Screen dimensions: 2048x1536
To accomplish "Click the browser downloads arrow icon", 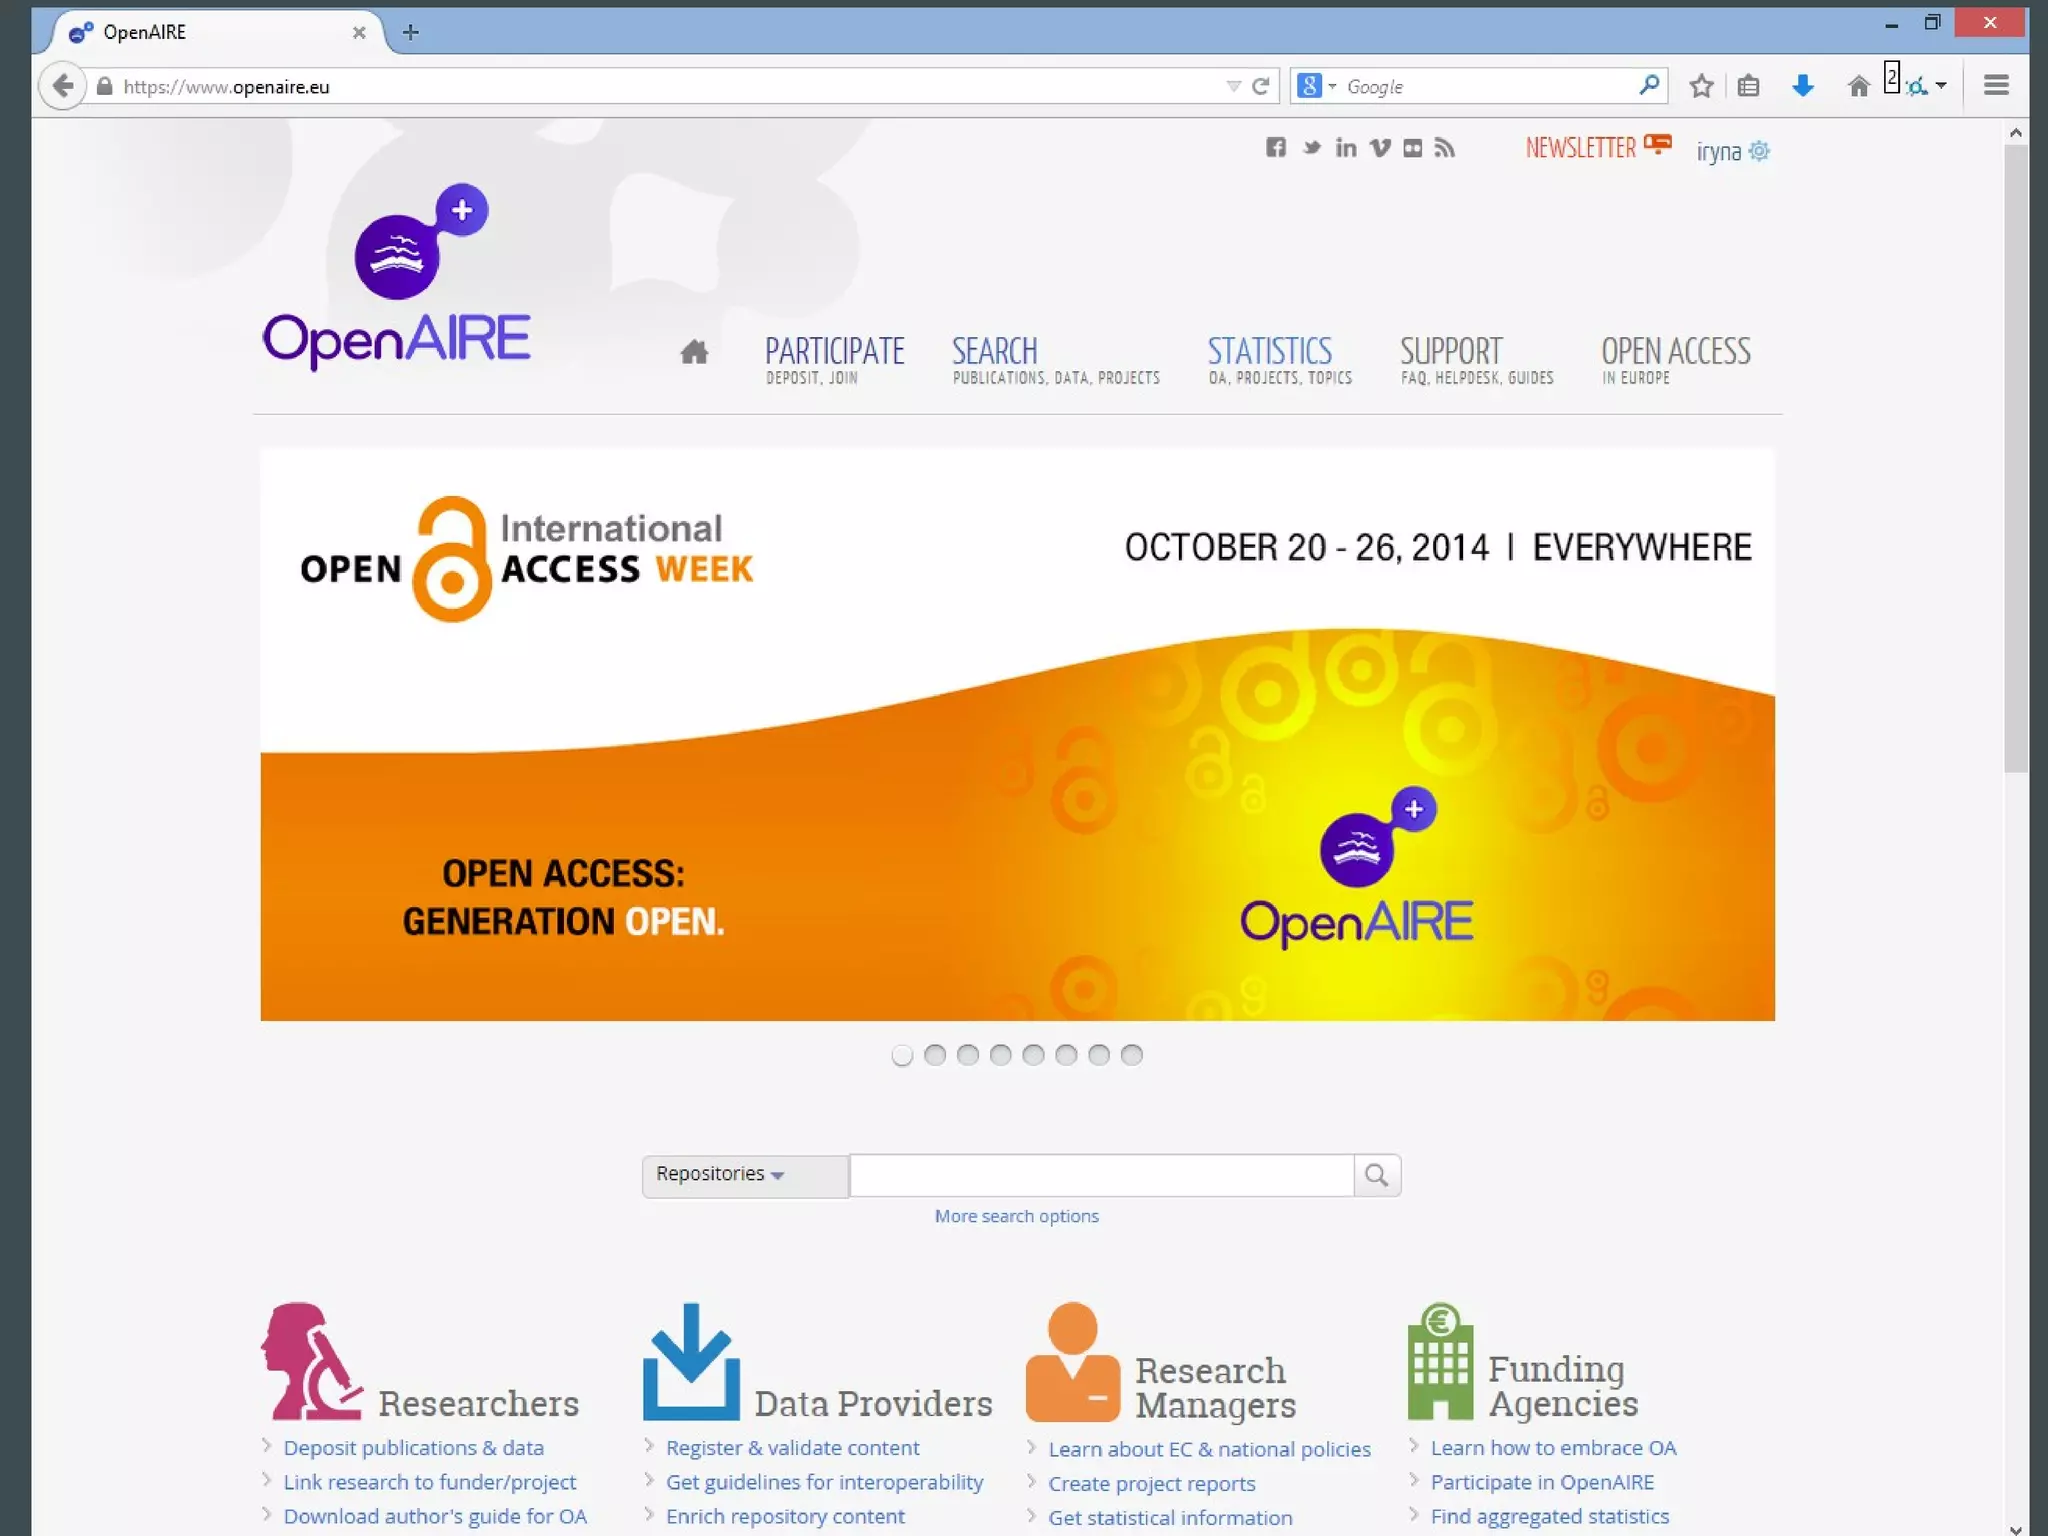I will (x=1802, y=86).
